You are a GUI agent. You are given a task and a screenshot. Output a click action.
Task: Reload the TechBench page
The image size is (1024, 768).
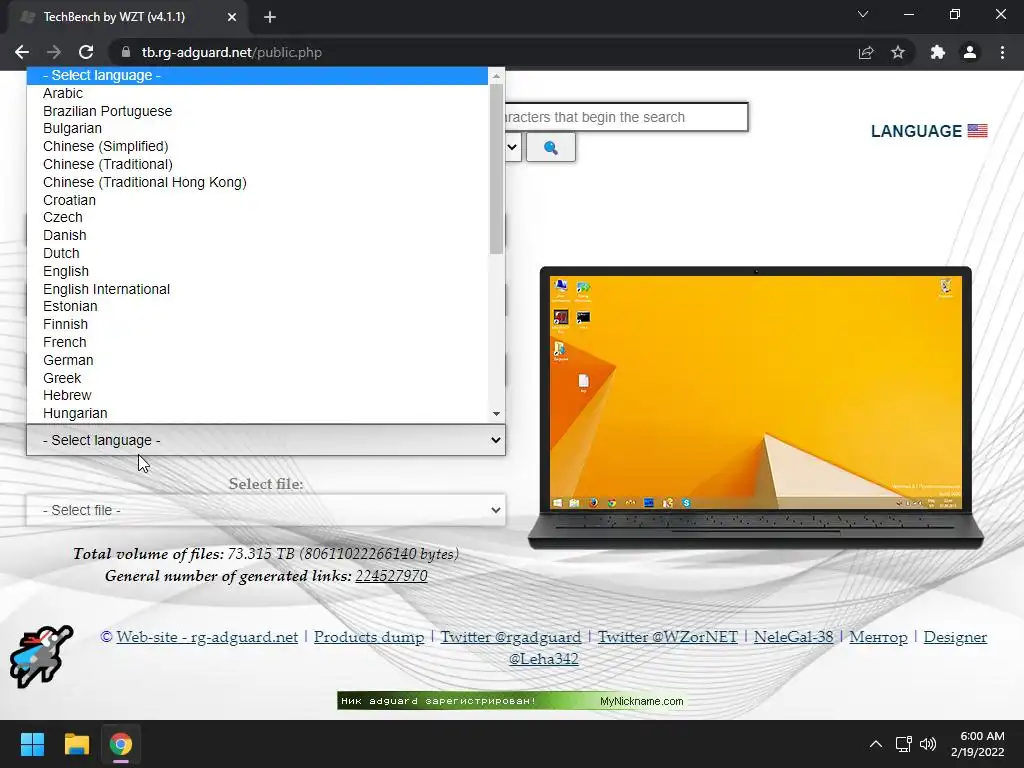pos(86,52)
